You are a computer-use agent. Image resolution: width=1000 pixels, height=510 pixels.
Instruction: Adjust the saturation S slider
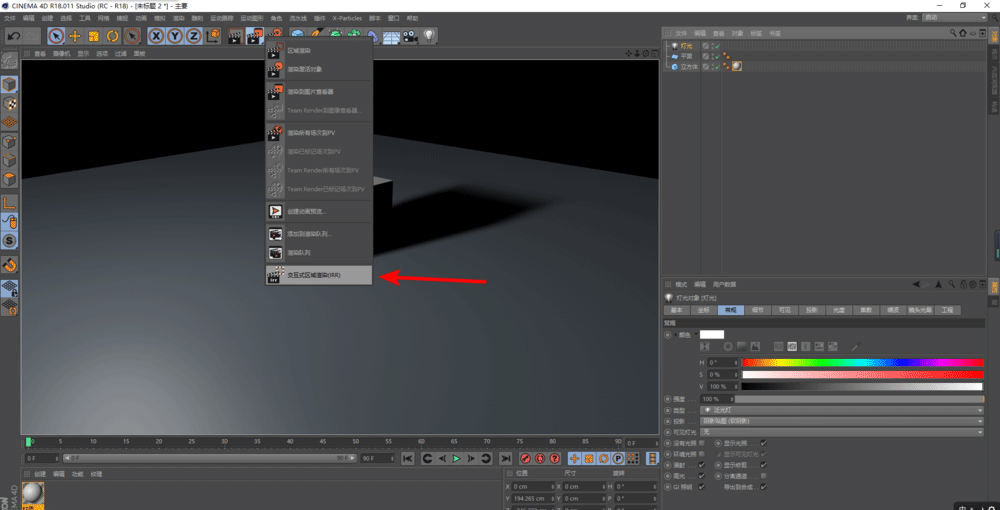point(862,374)
